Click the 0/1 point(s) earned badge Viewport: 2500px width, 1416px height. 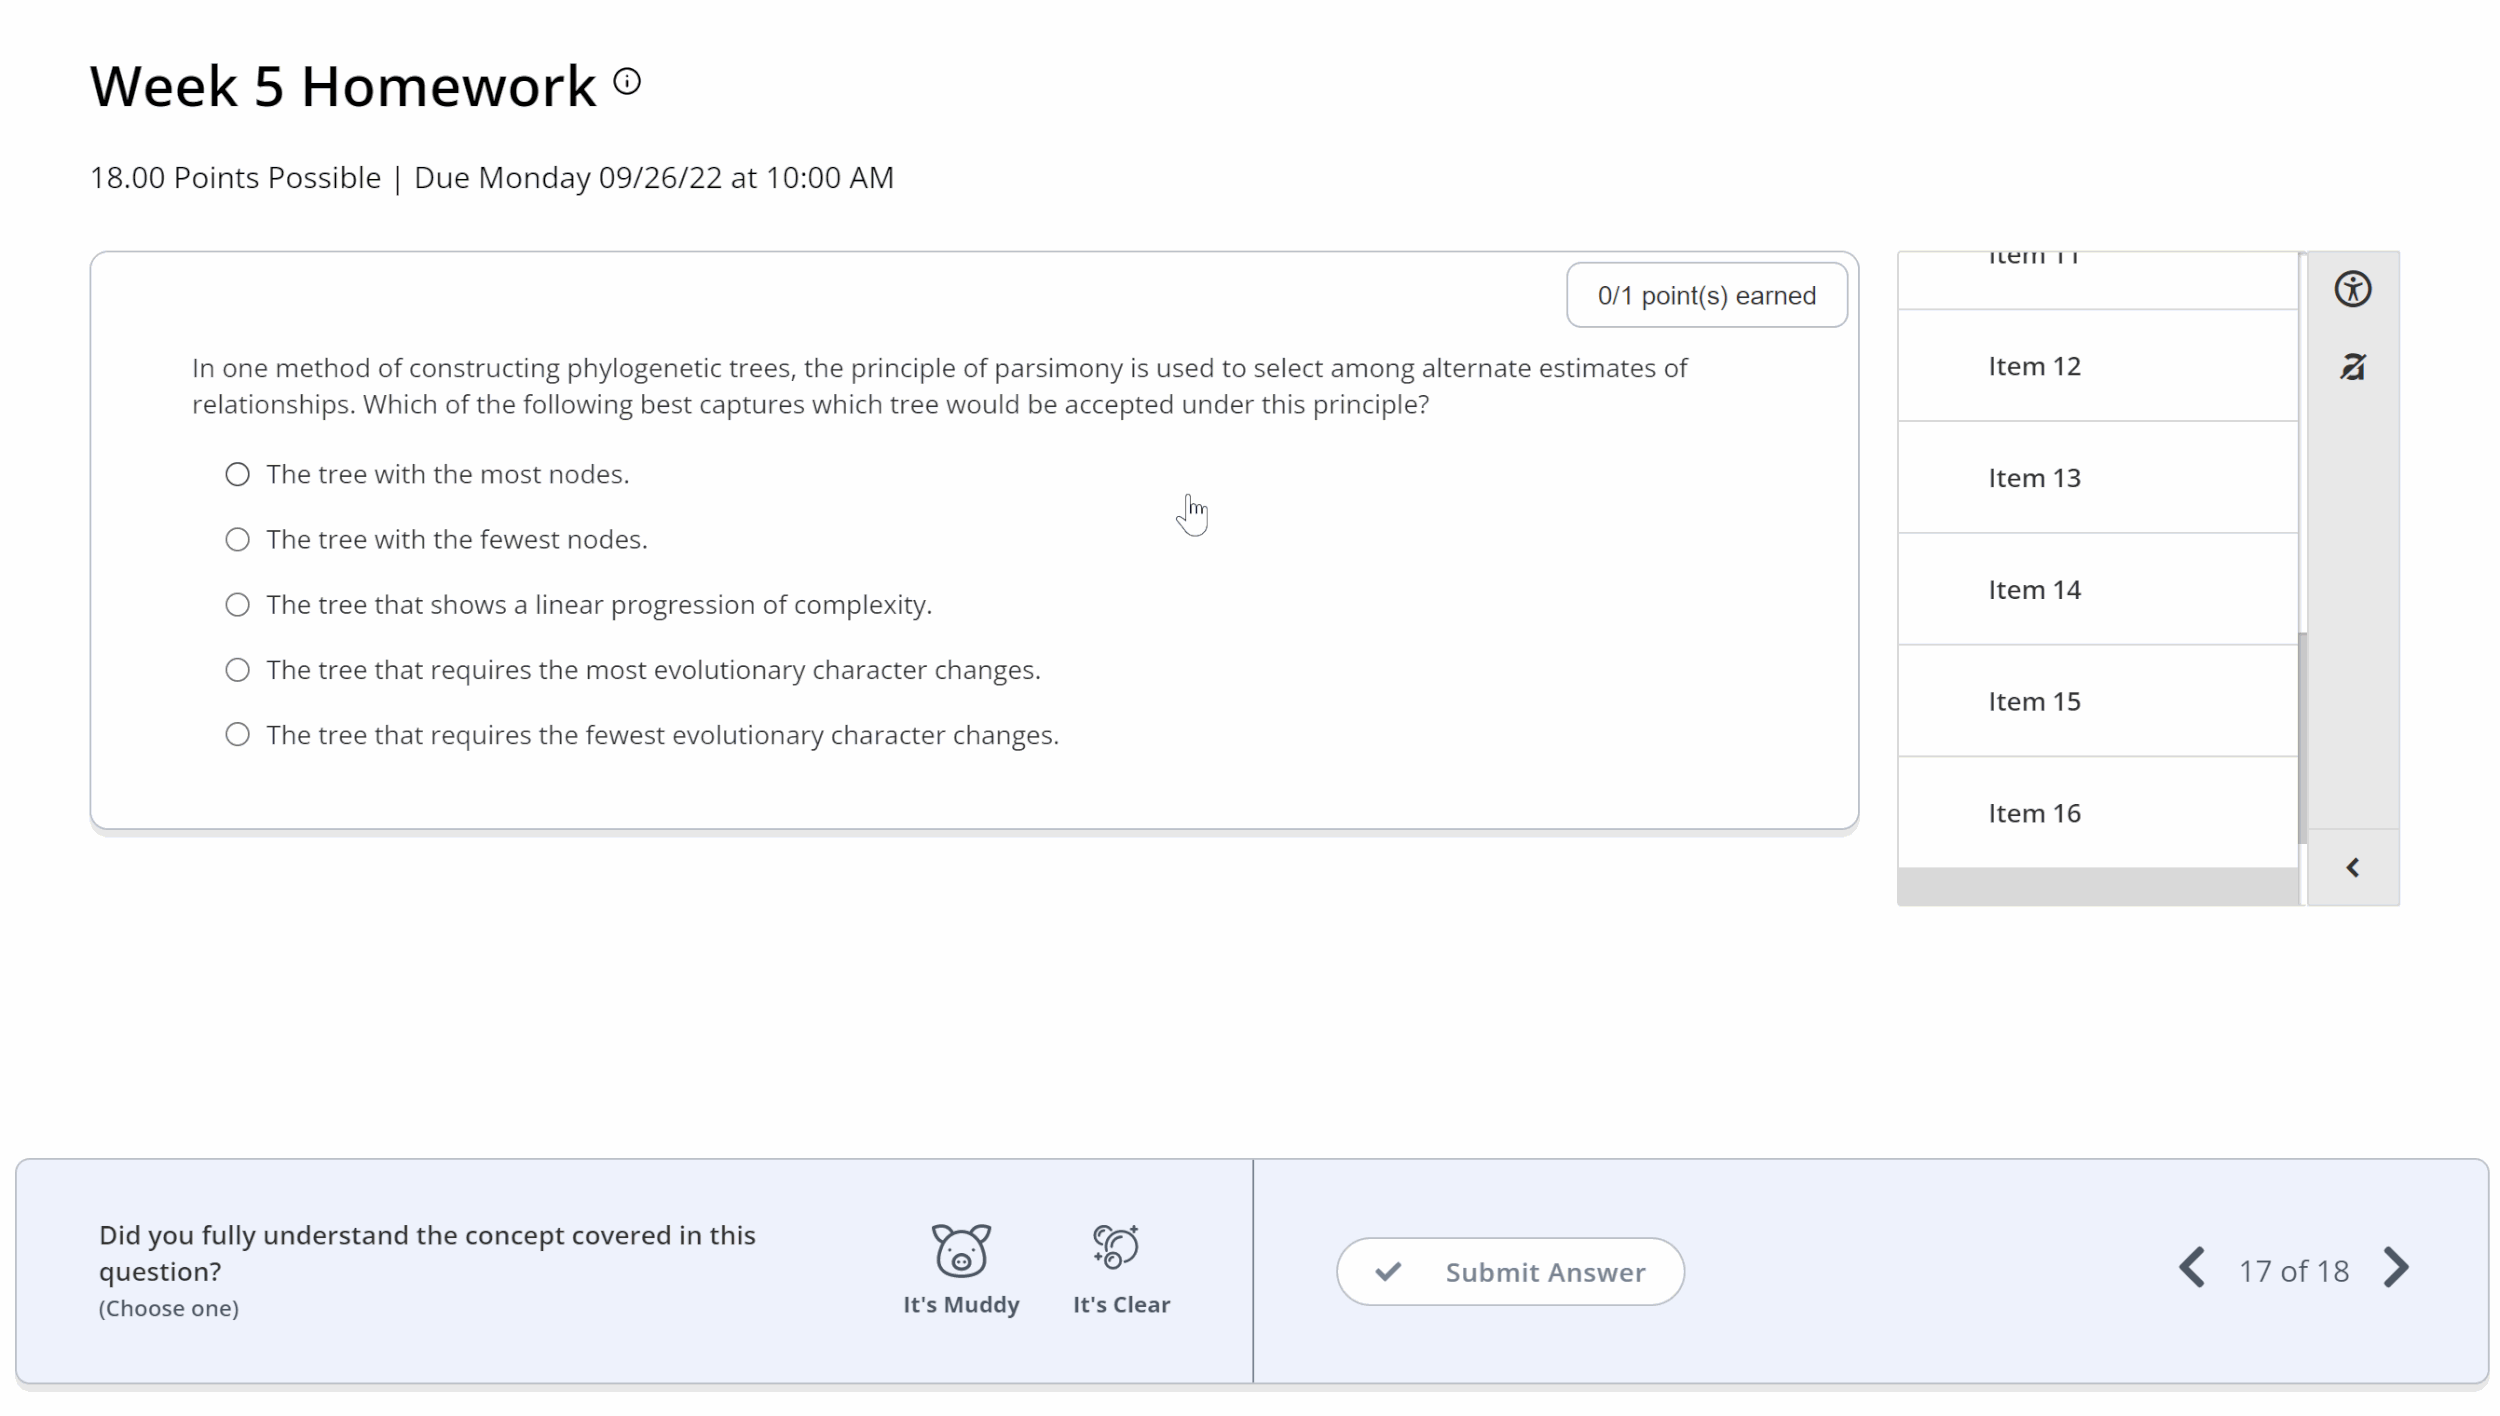[1706, 296]
